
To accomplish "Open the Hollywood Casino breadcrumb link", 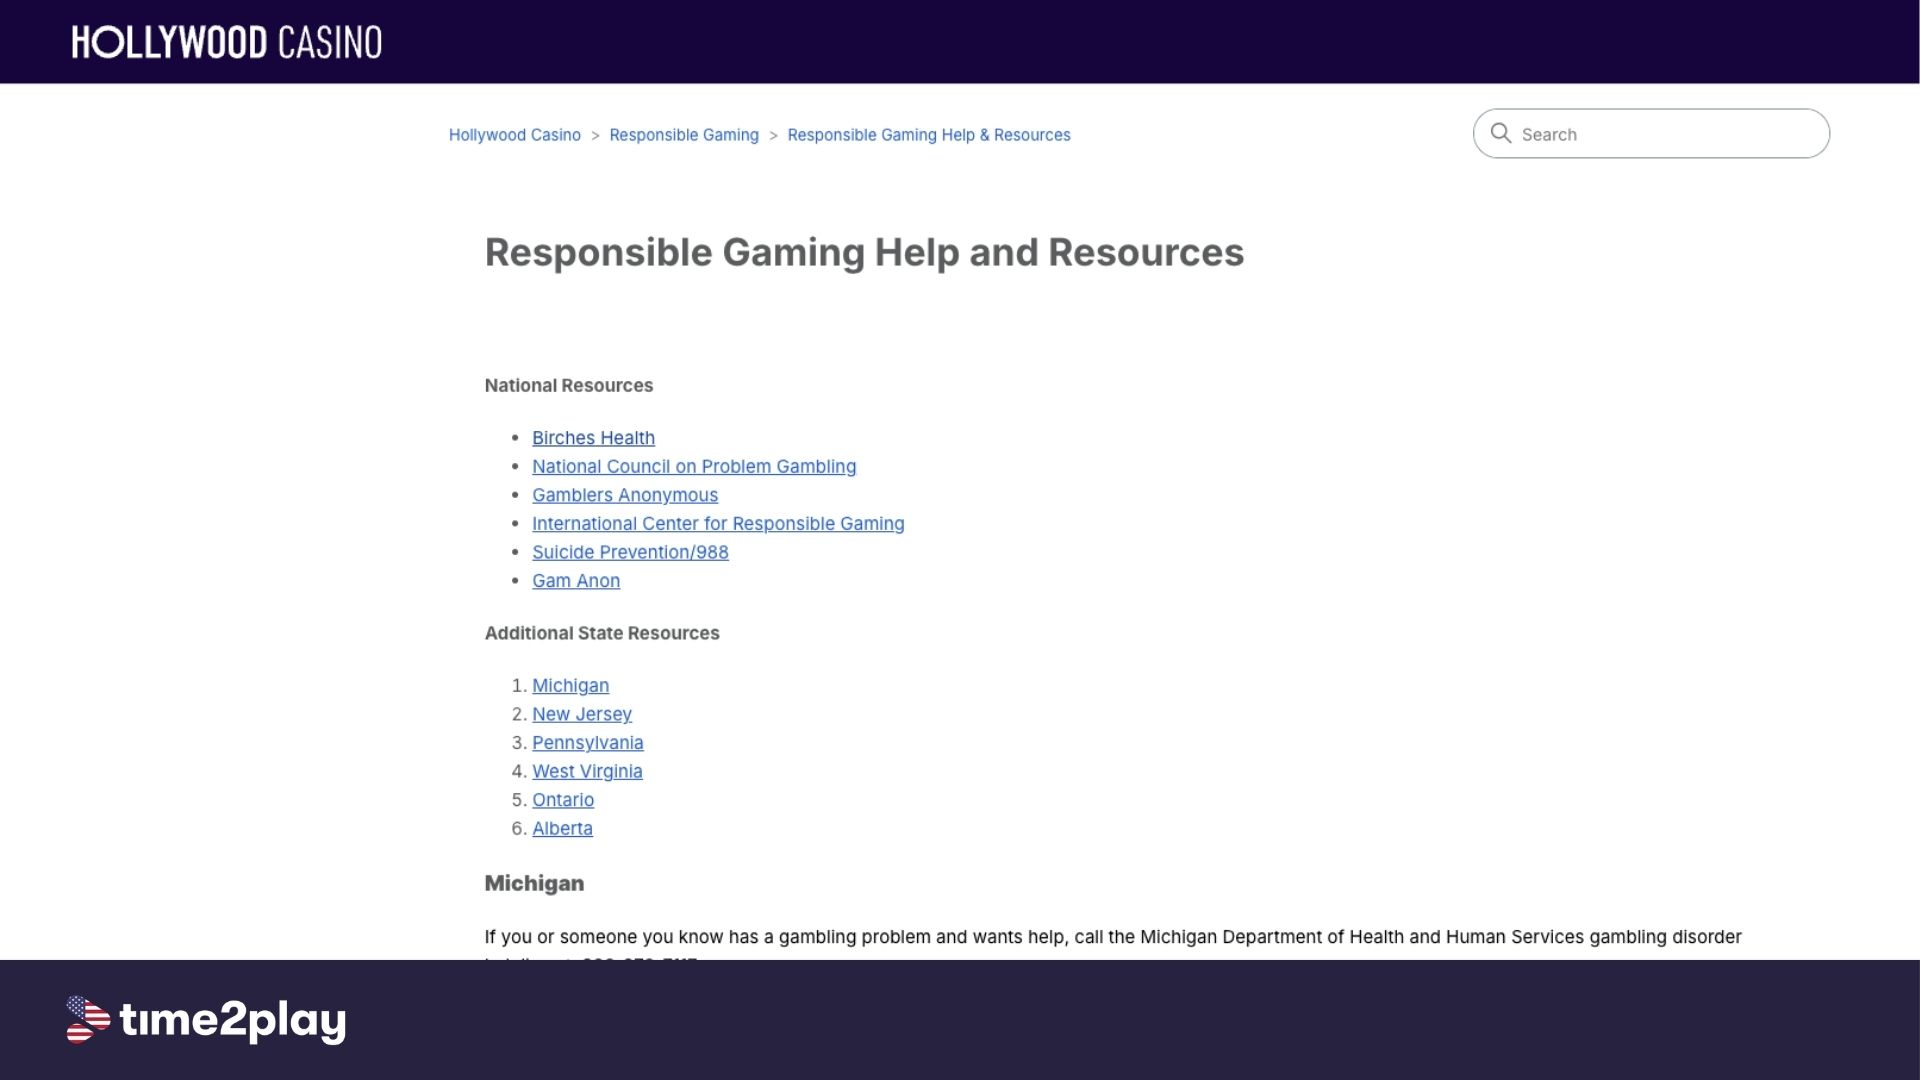I will point(514,135).
